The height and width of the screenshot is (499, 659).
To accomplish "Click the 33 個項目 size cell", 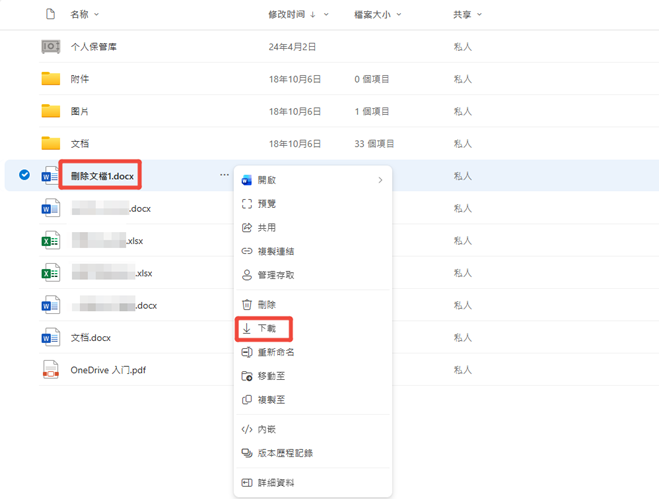I will [x=374, y=144].
